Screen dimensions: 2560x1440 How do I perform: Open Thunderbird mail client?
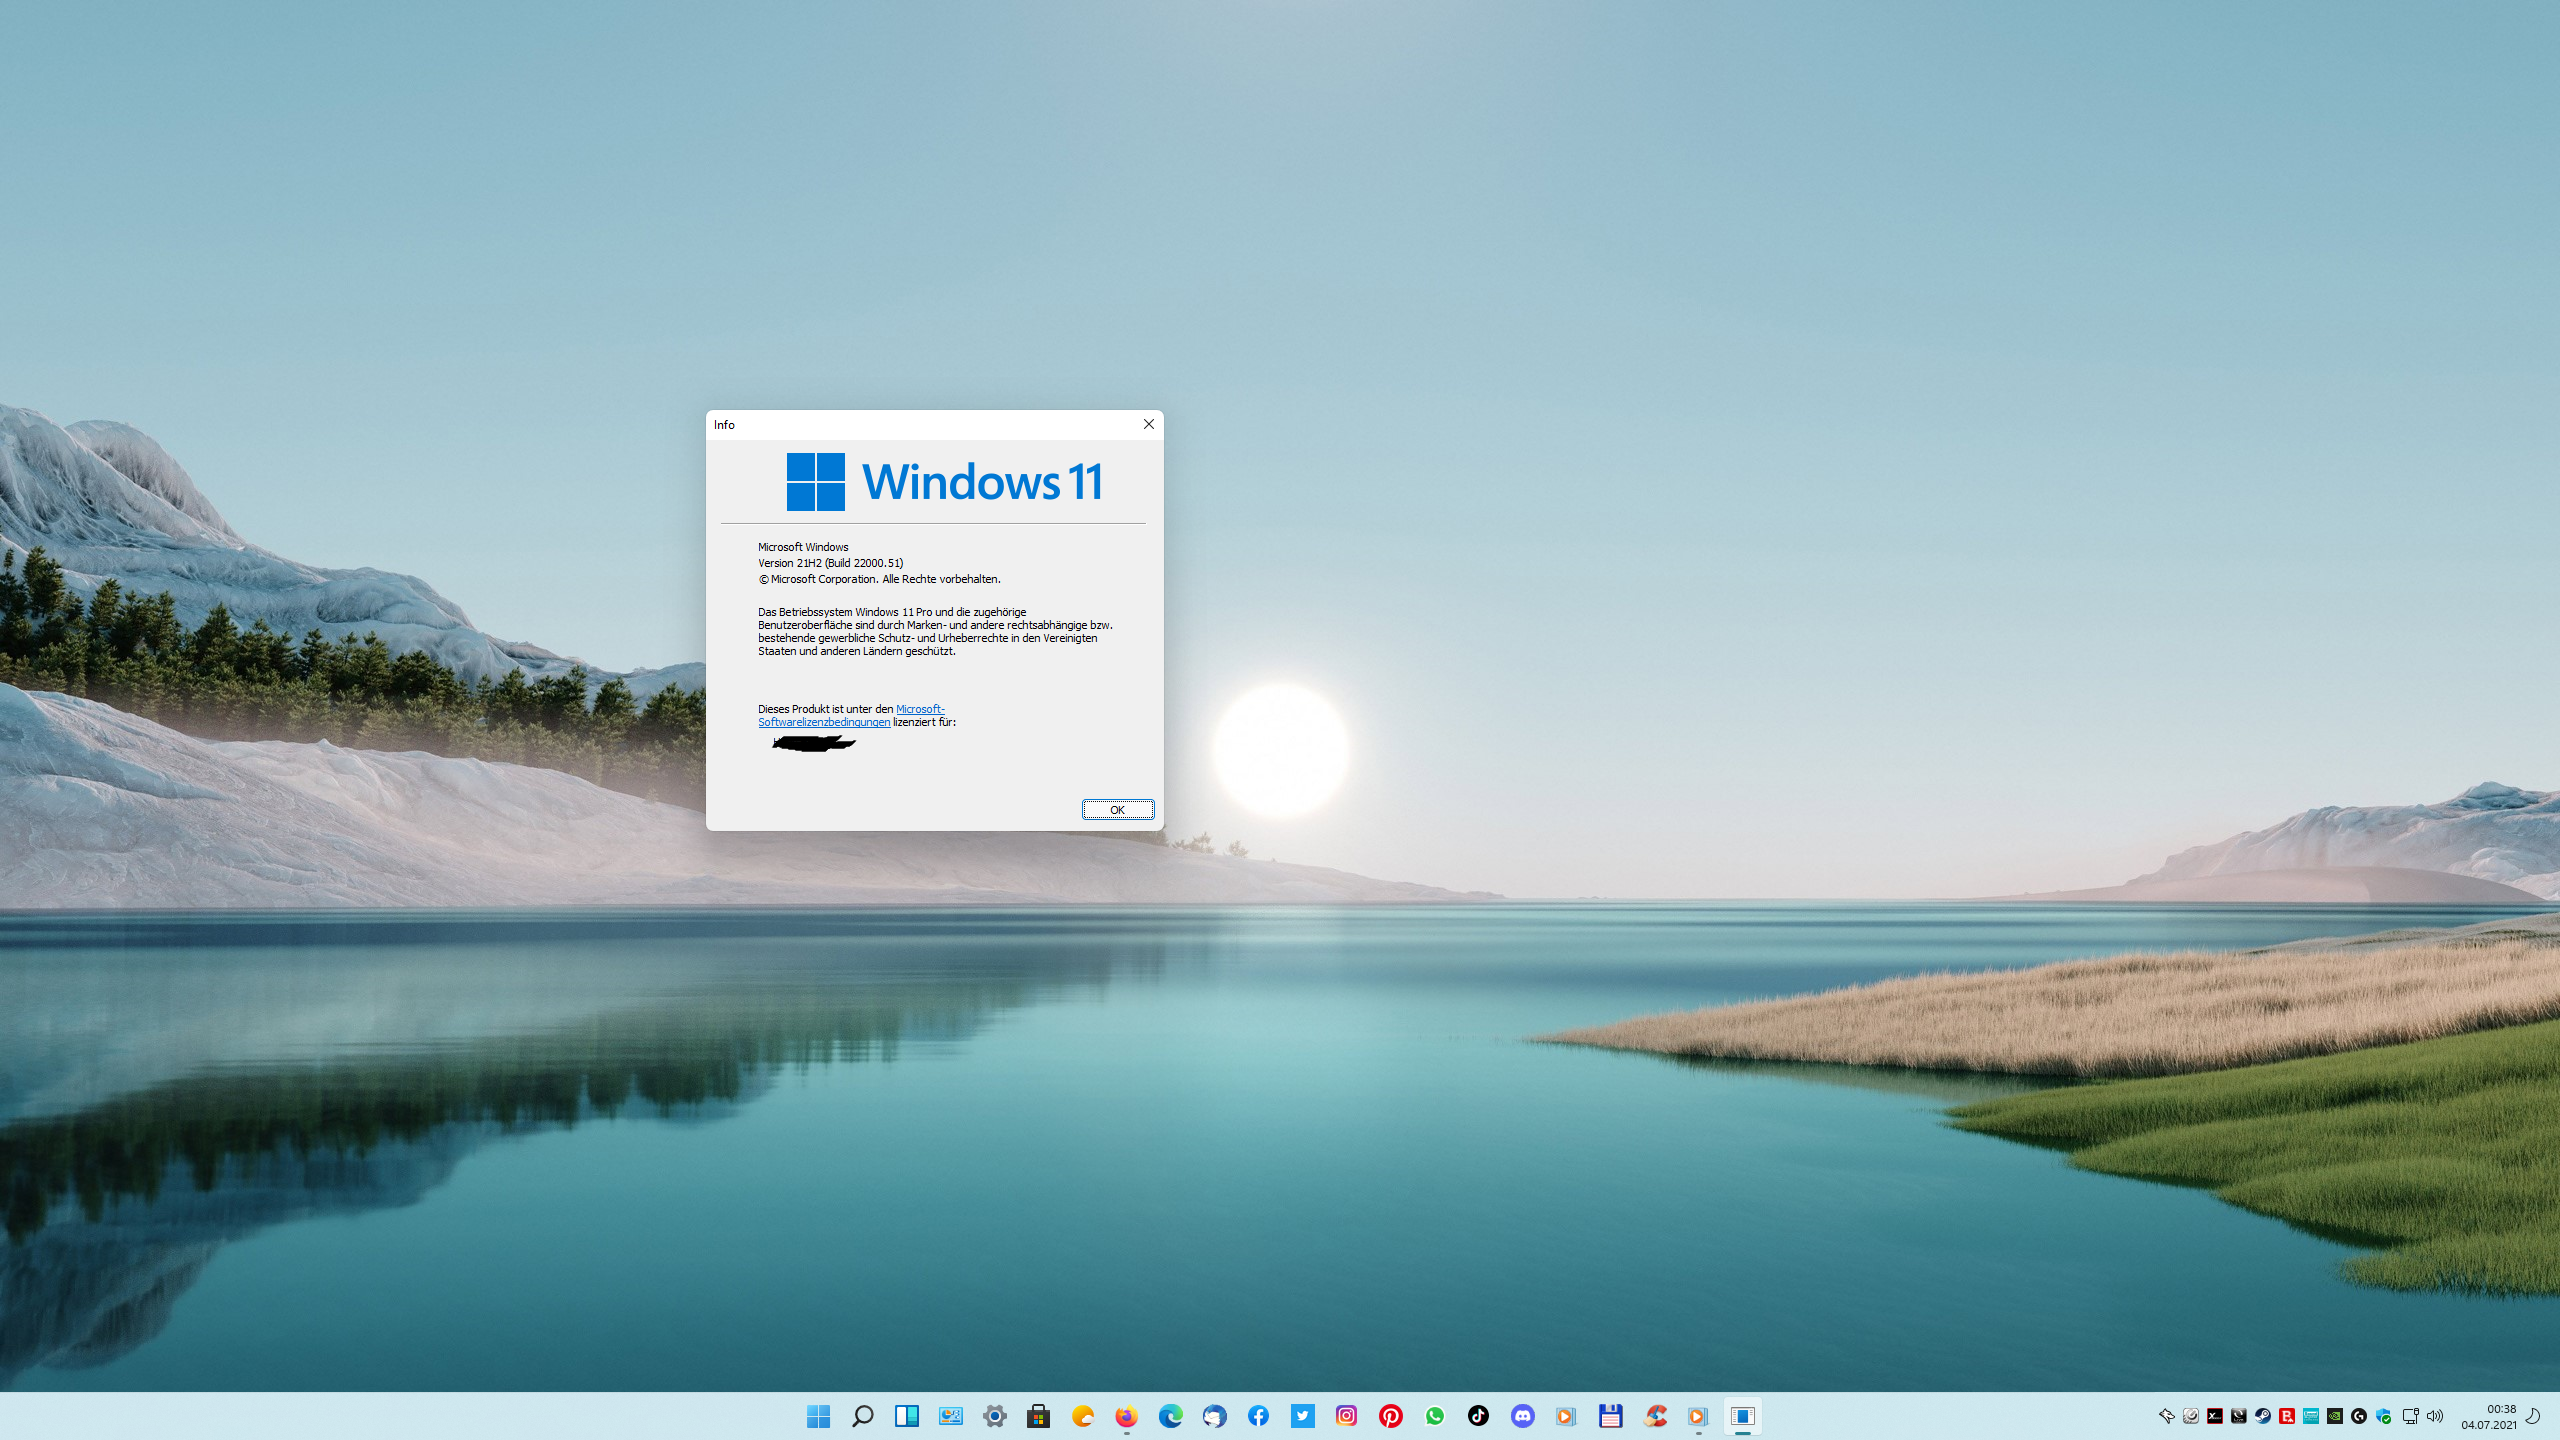pyautogui.click(x=1214, y=1416)
